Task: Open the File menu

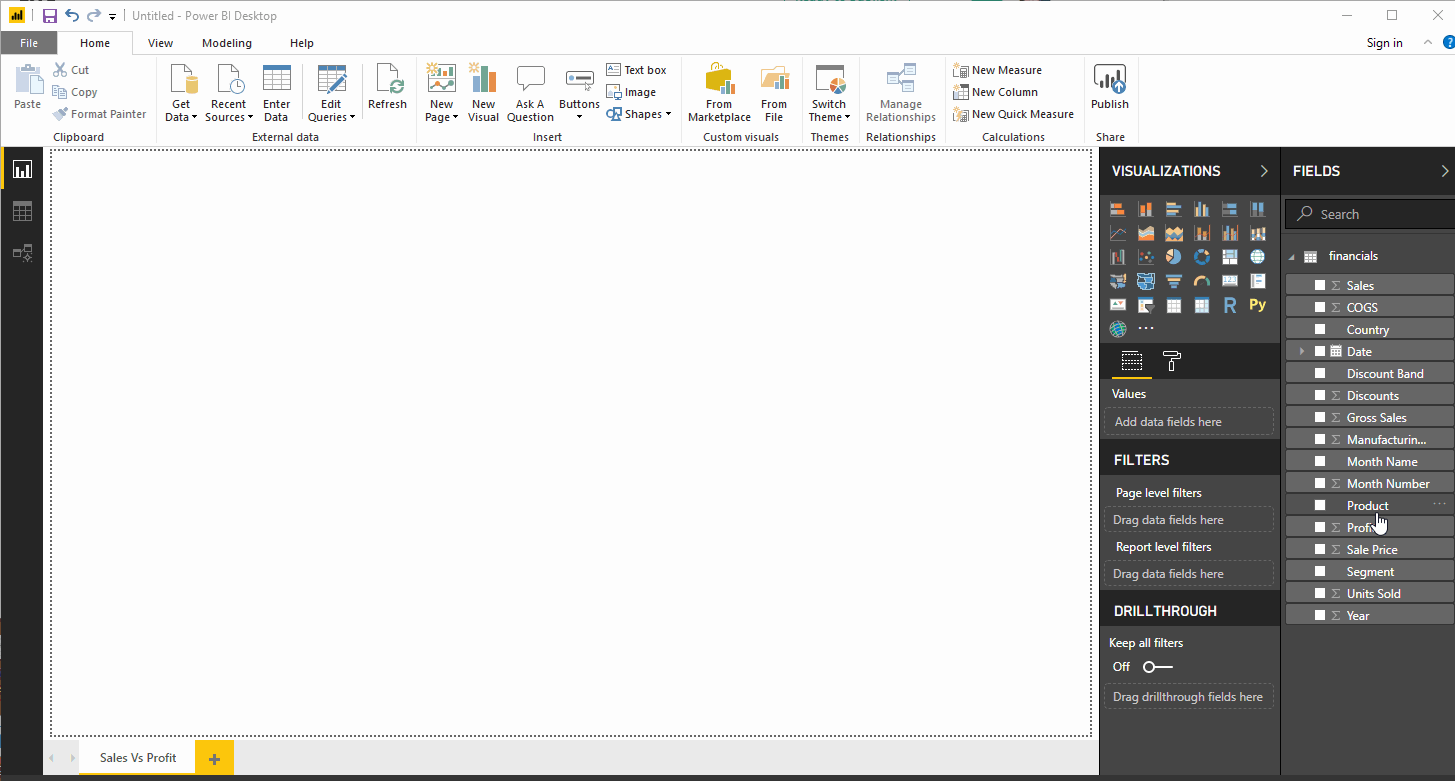Action: [29, 43]
